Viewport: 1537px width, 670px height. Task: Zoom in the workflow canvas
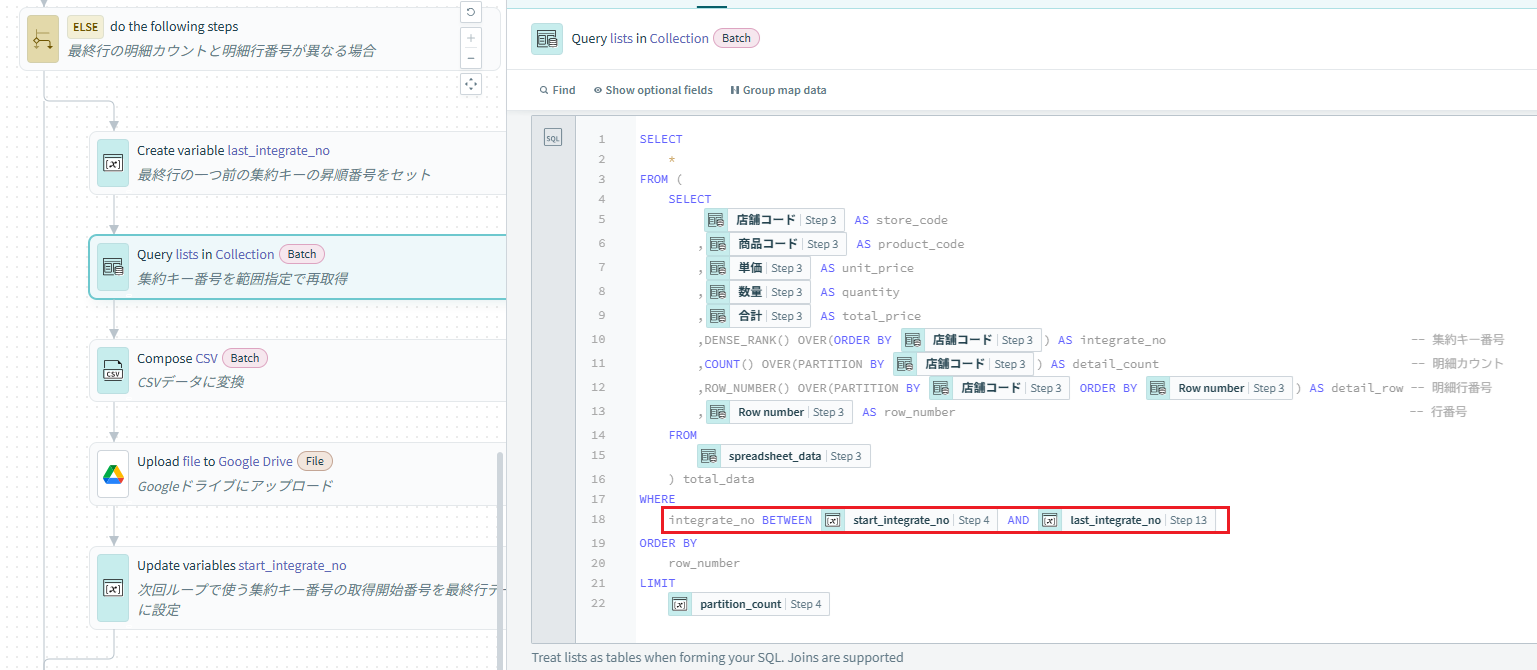pos(471,38)
